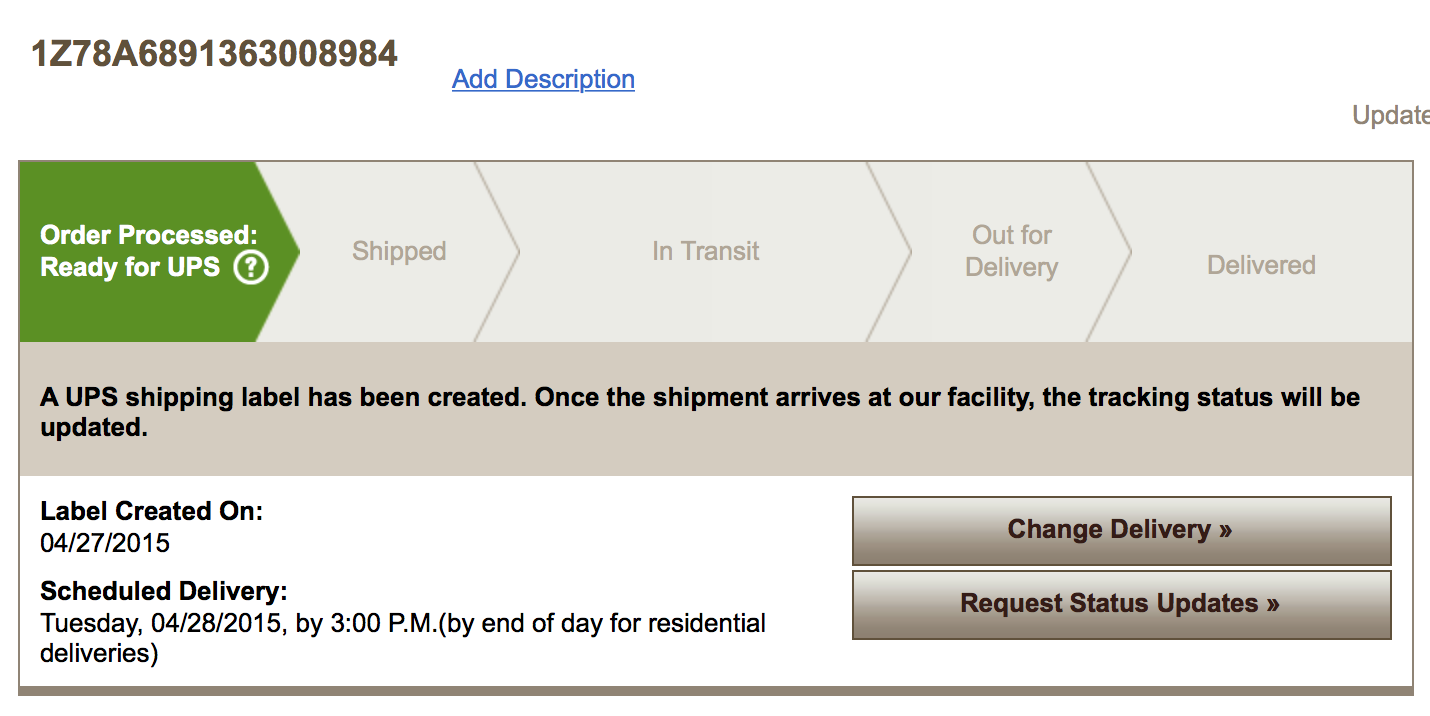1430x716 pixels.
Task: Select the Shipped progress step
Action: click(398, 251)
